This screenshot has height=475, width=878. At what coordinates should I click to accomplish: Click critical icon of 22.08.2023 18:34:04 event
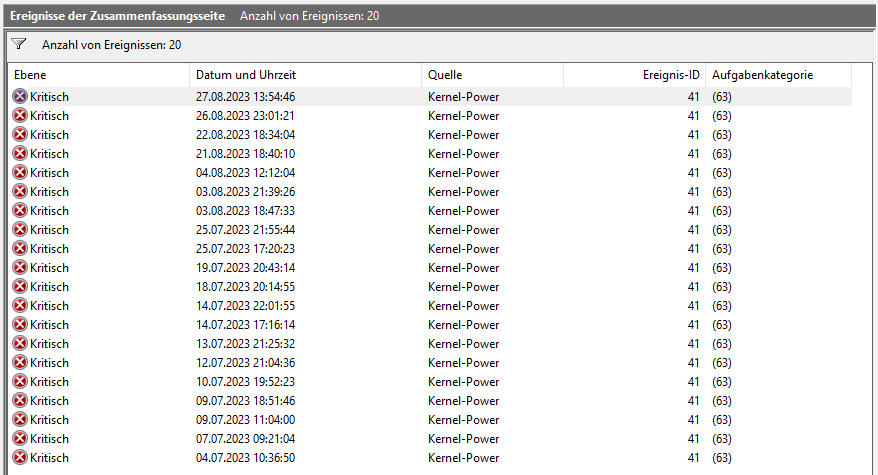click(x=20, y=134)
